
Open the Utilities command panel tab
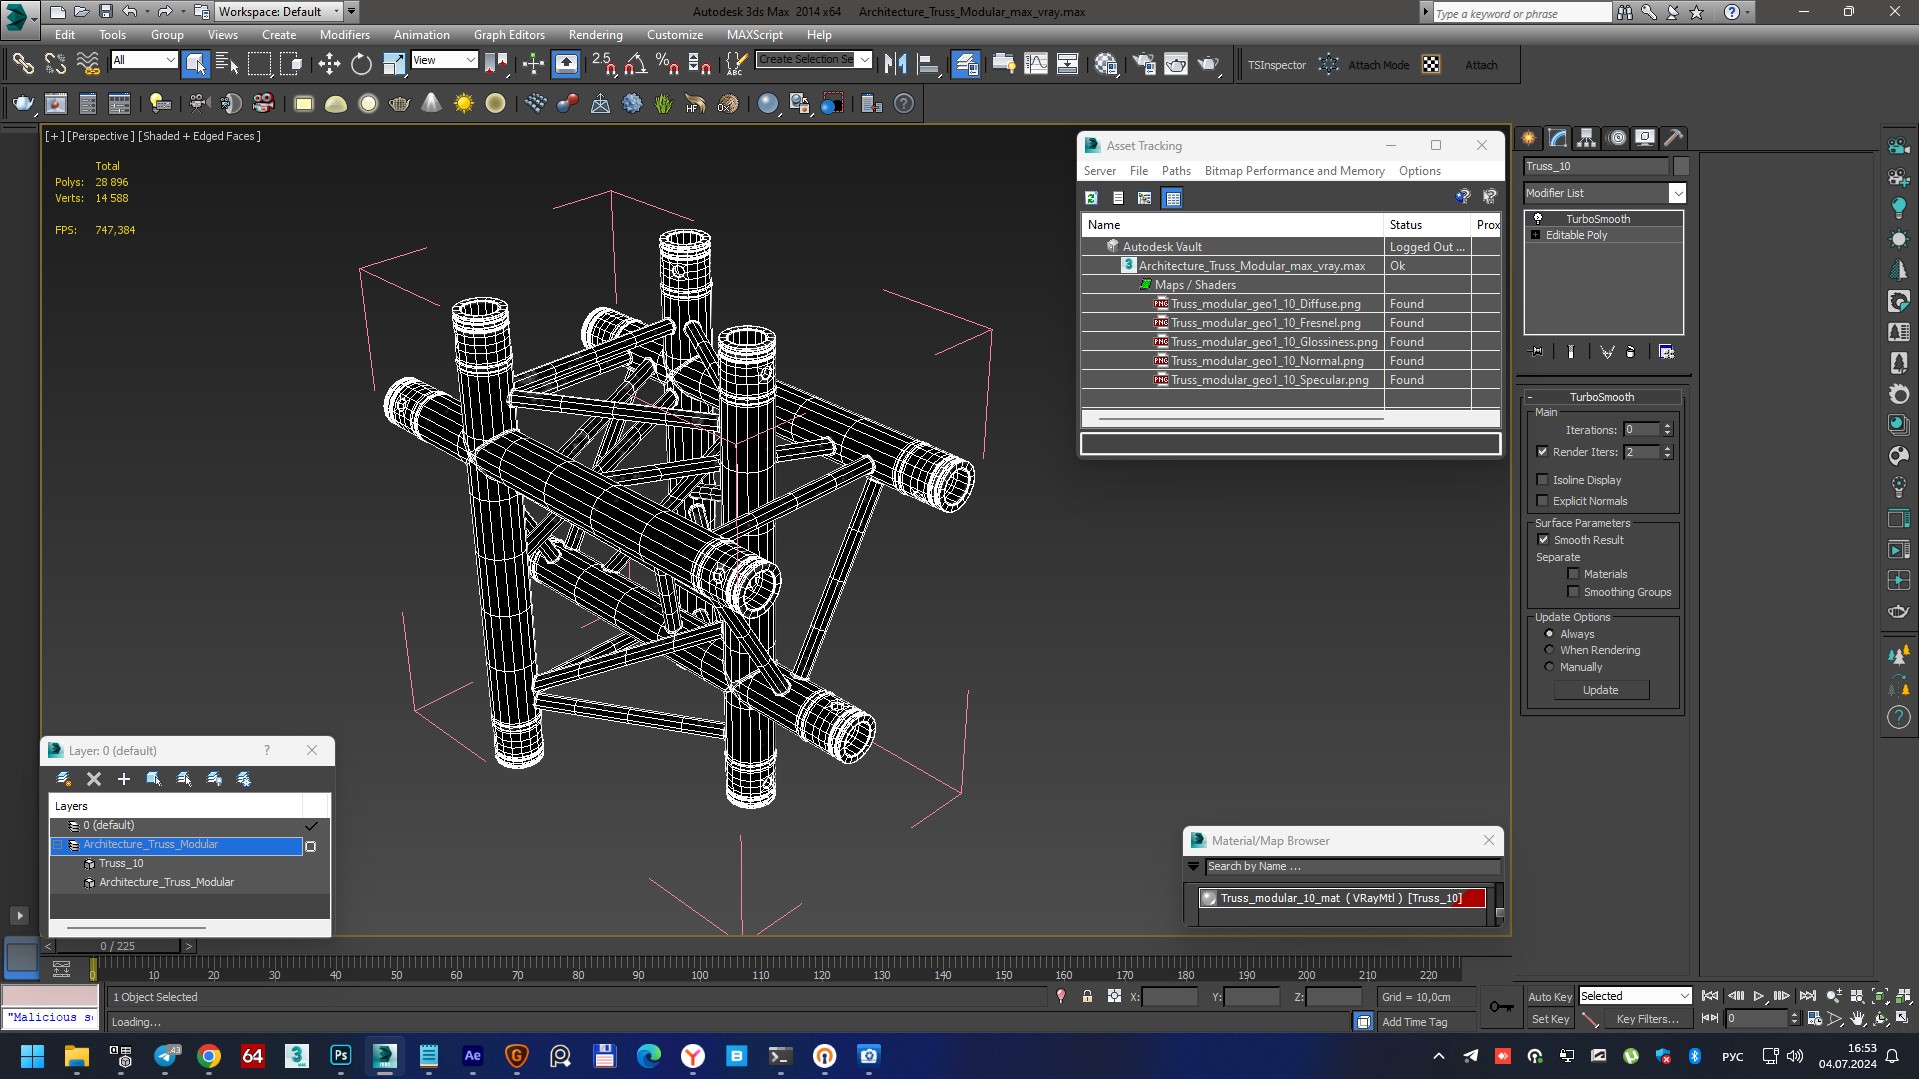tap(1674, 138)
